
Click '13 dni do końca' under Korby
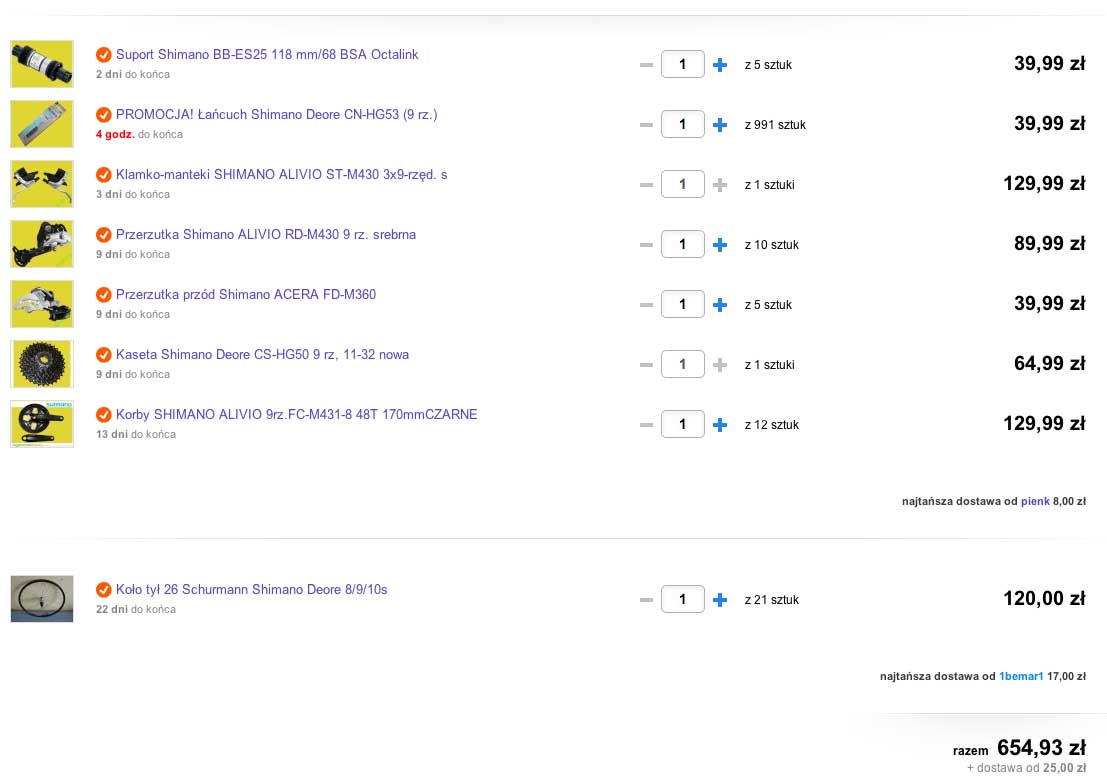pyautogui.click(x=136, y=434)
